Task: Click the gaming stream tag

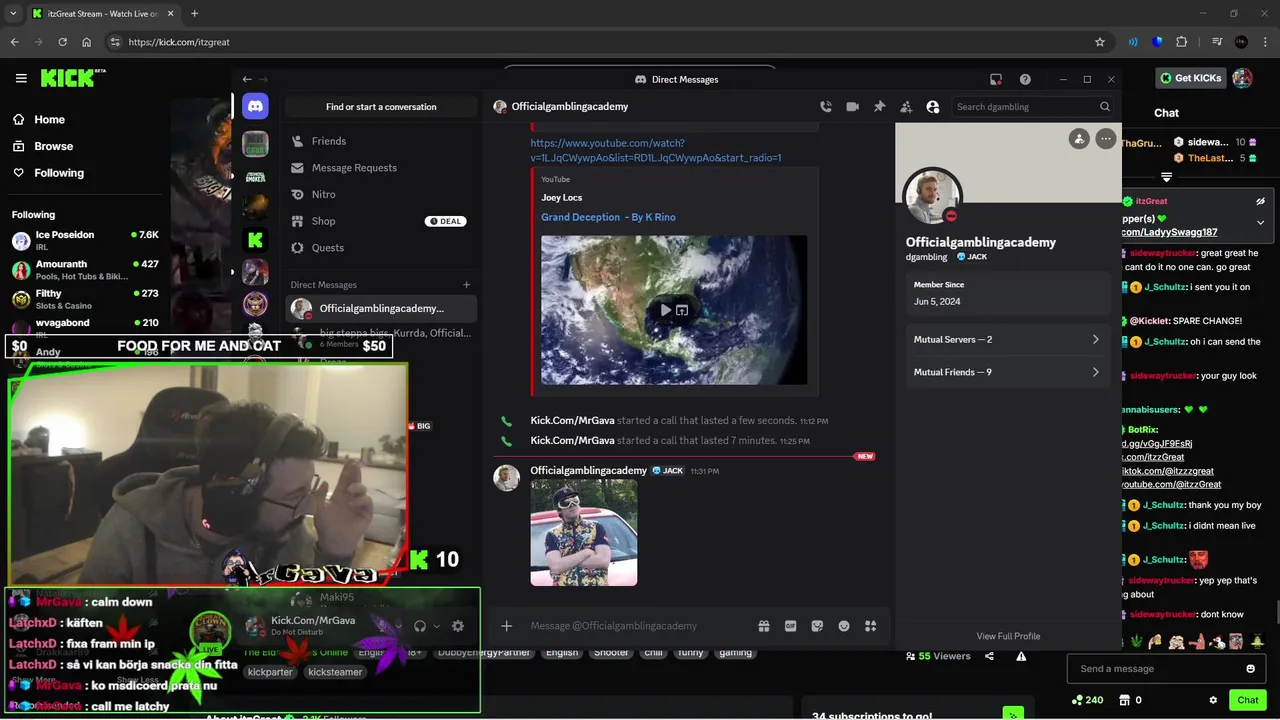Action: click(735, 652)
